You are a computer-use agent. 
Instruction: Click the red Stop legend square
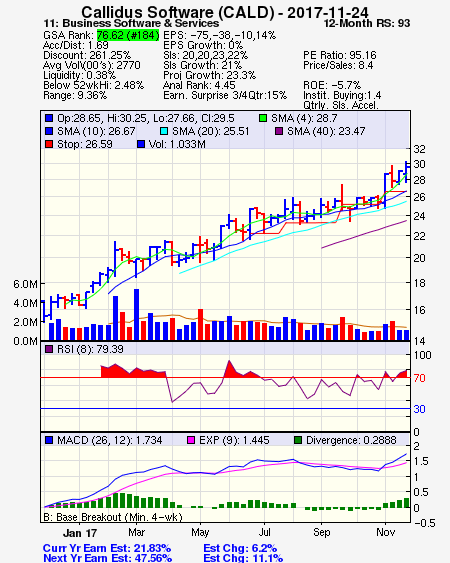click(x=49, y=144)
